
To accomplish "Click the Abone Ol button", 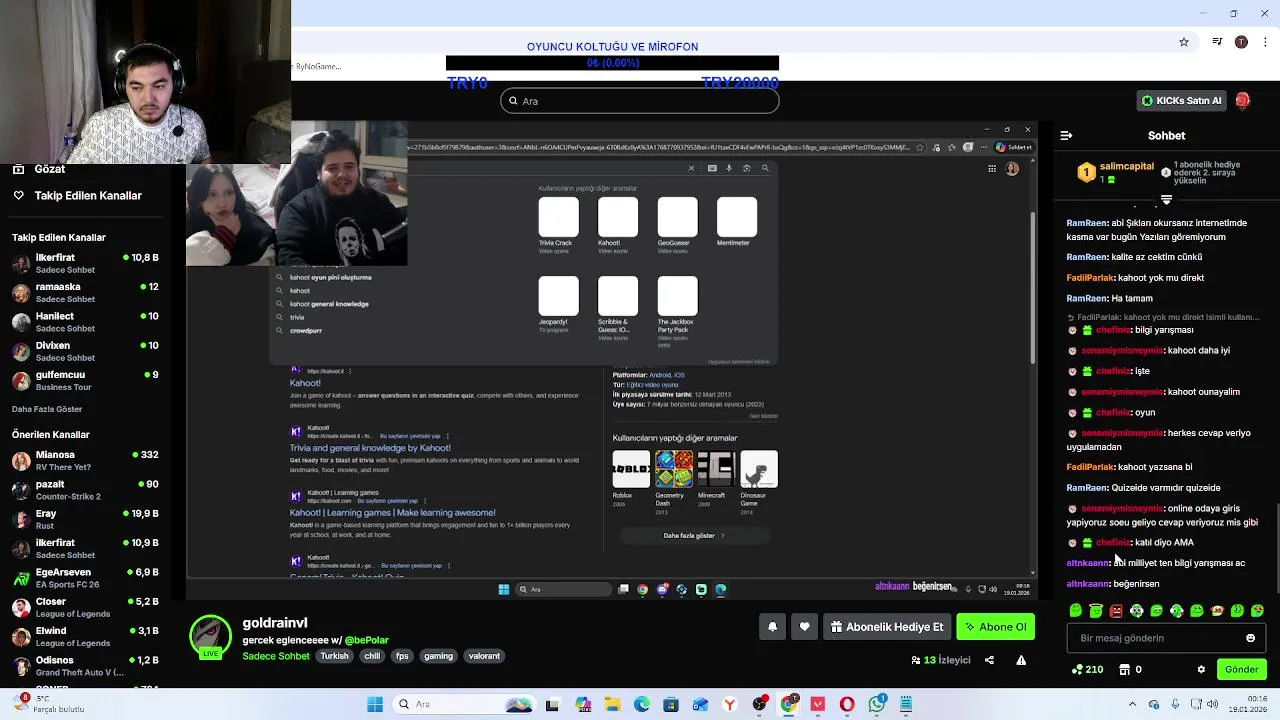I will (x=995, y=627).
